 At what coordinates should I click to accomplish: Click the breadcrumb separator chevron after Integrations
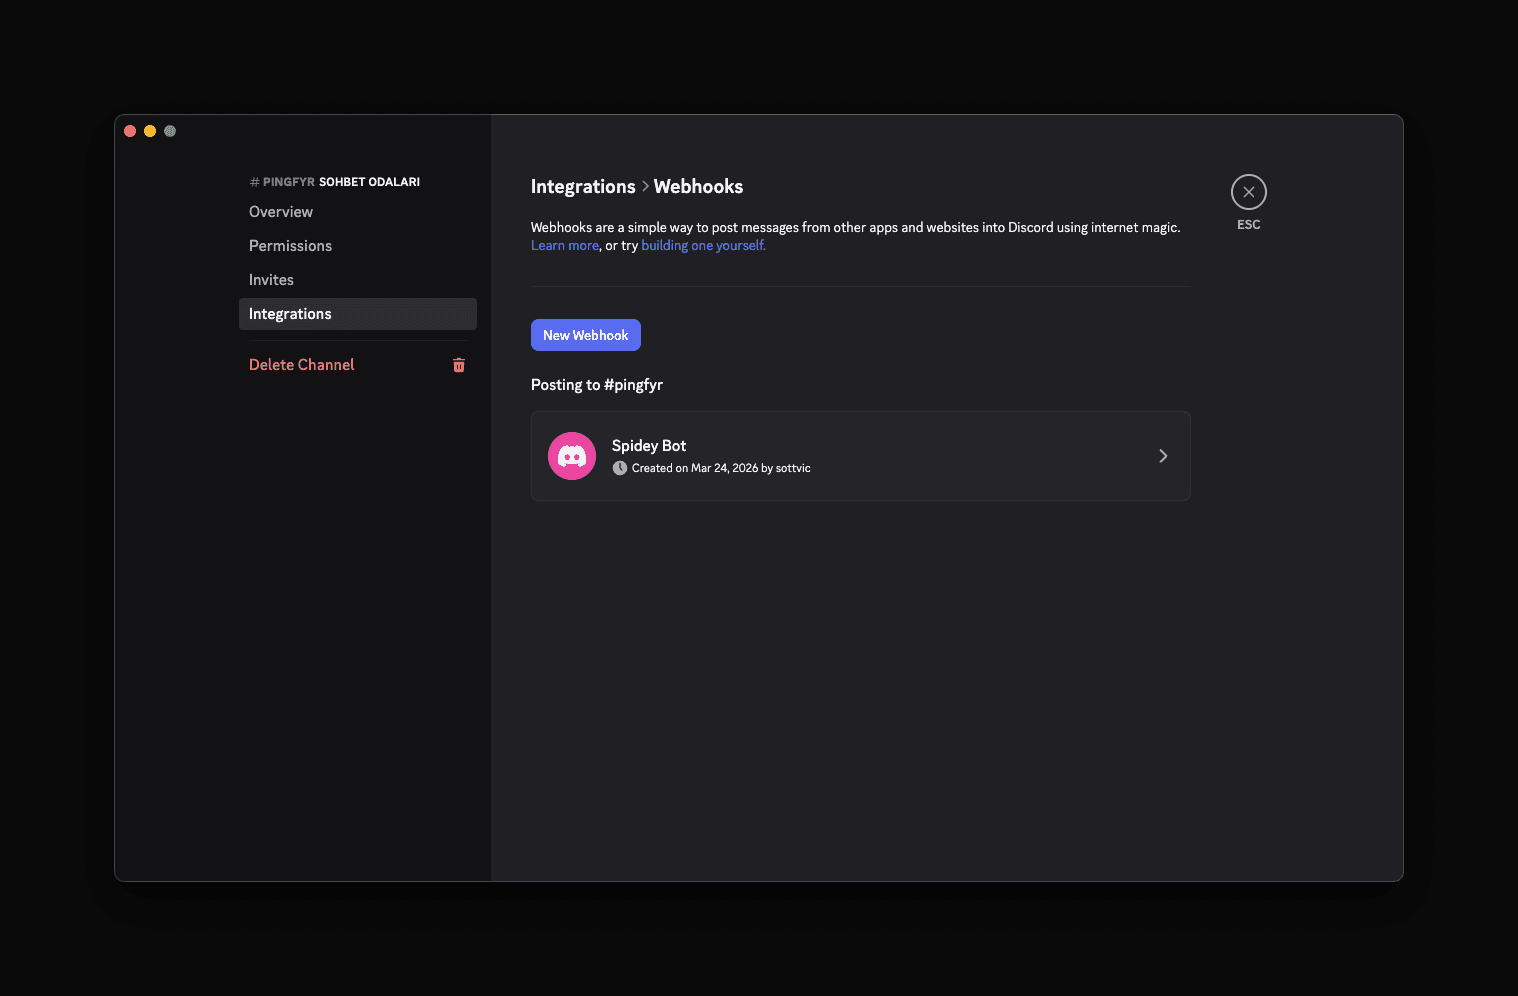pyautogui.click(x=645, y=186)
